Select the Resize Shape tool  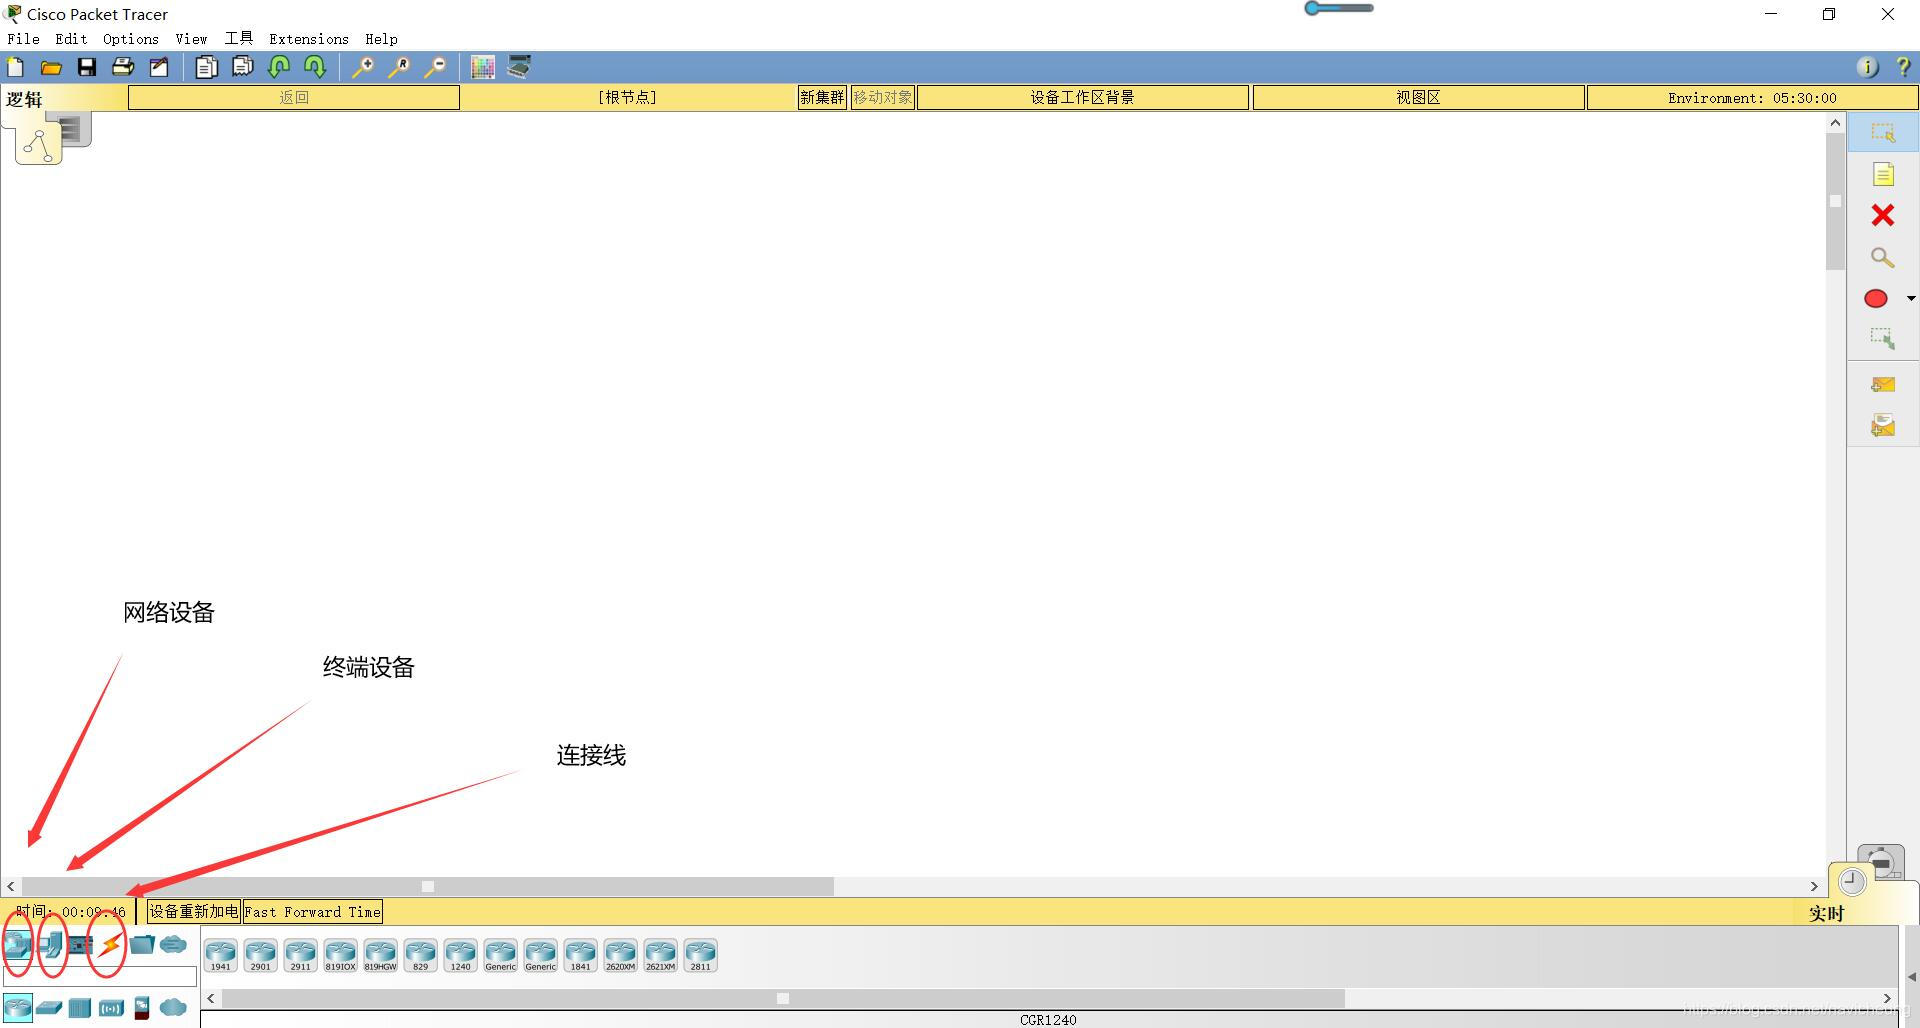[1883, 338]
